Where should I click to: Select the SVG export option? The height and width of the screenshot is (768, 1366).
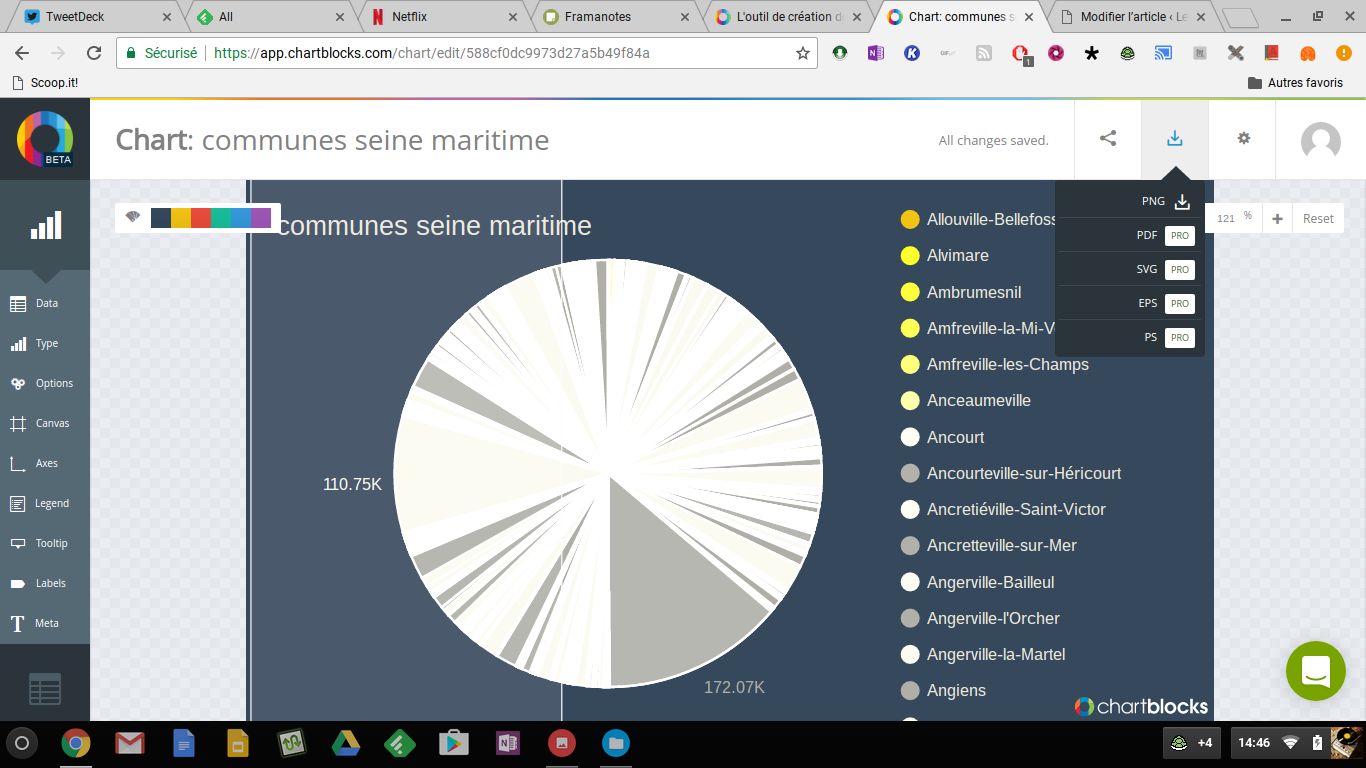(x=1130, y=269)
